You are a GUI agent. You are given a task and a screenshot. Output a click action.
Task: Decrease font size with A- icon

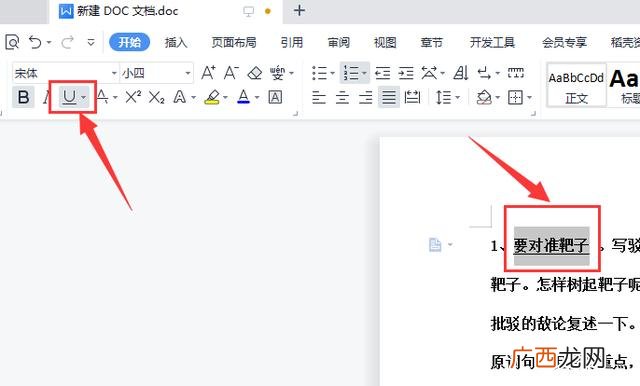[x=231, y=73]
